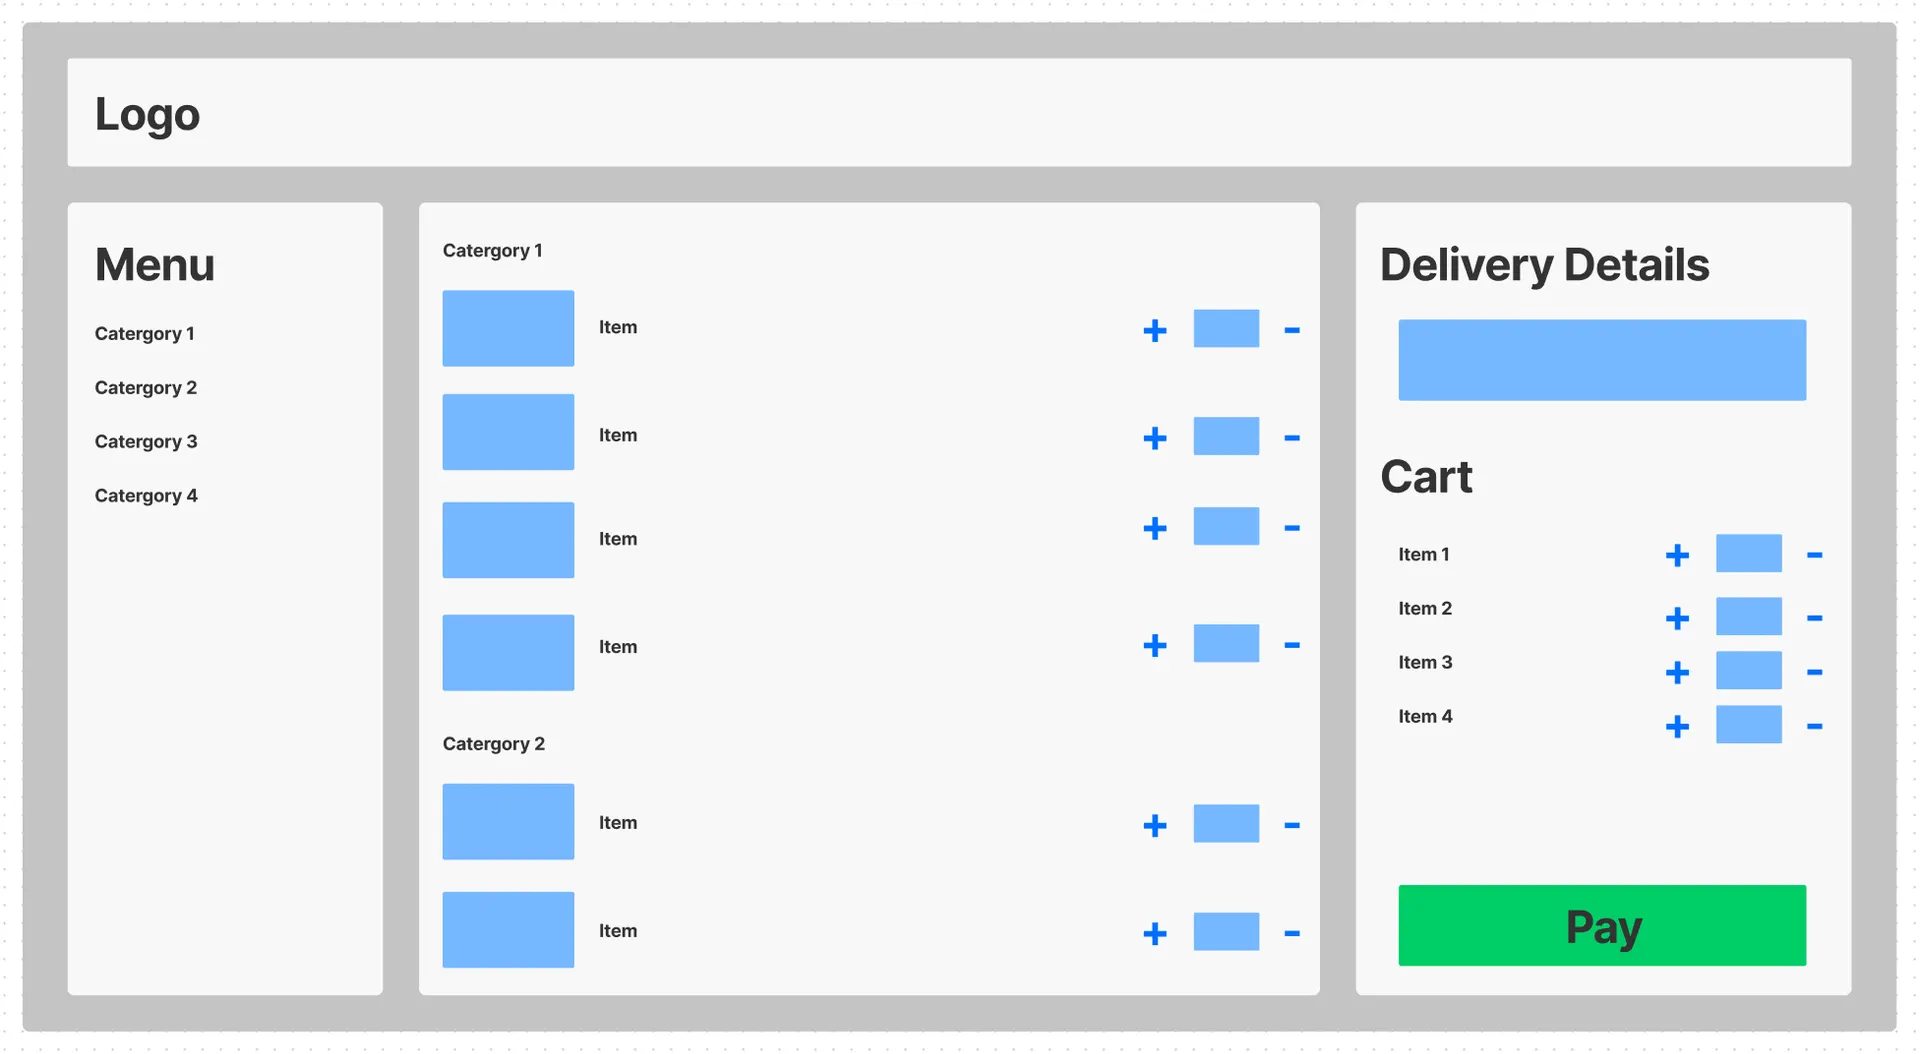This screenshot has width=1920, height=1054.
Task: Click minus on second Item under Catergory 2 heading
Action: pyautogui.click(x=1292, y=934)
